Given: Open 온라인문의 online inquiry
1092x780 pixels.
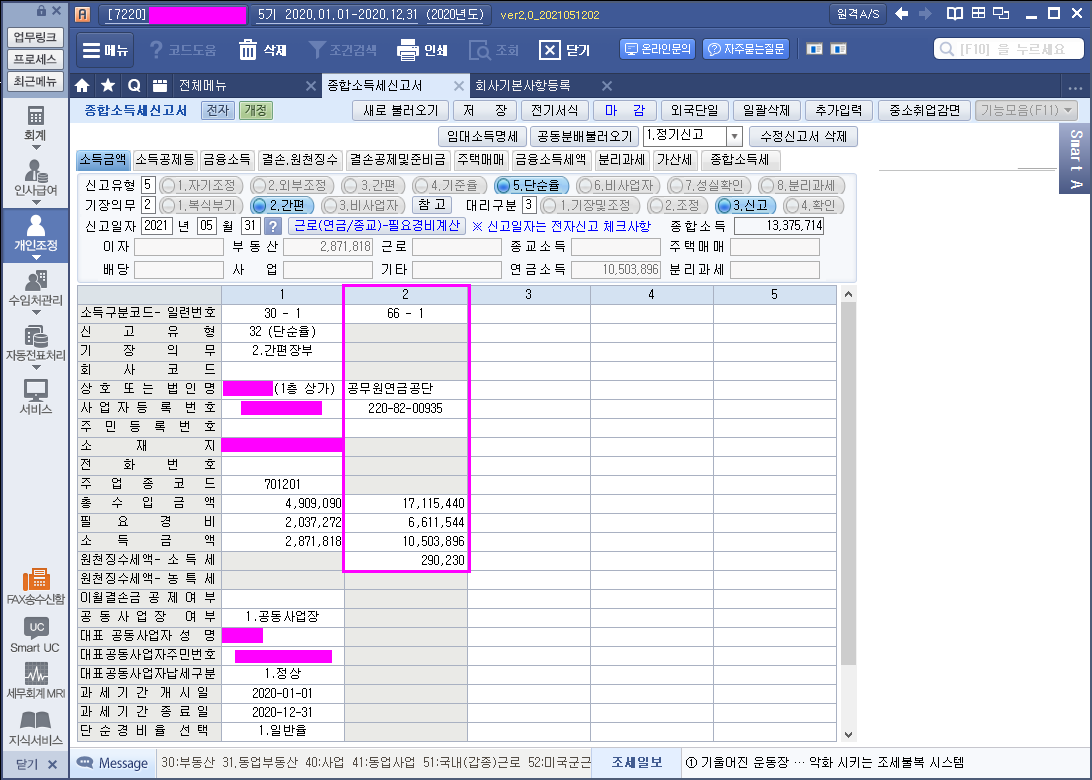Looking at the screenshot, I should coord(657,49).
